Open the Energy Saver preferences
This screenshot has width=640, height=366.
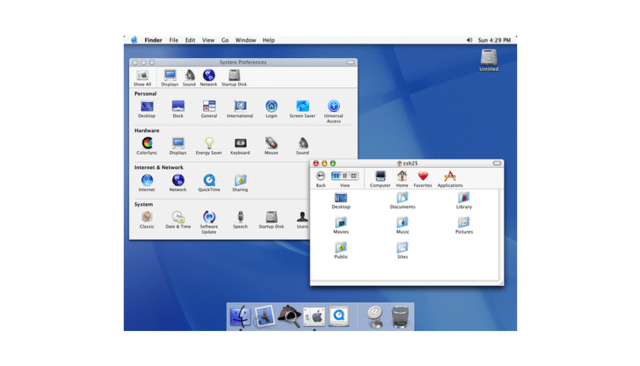[209, 146]
